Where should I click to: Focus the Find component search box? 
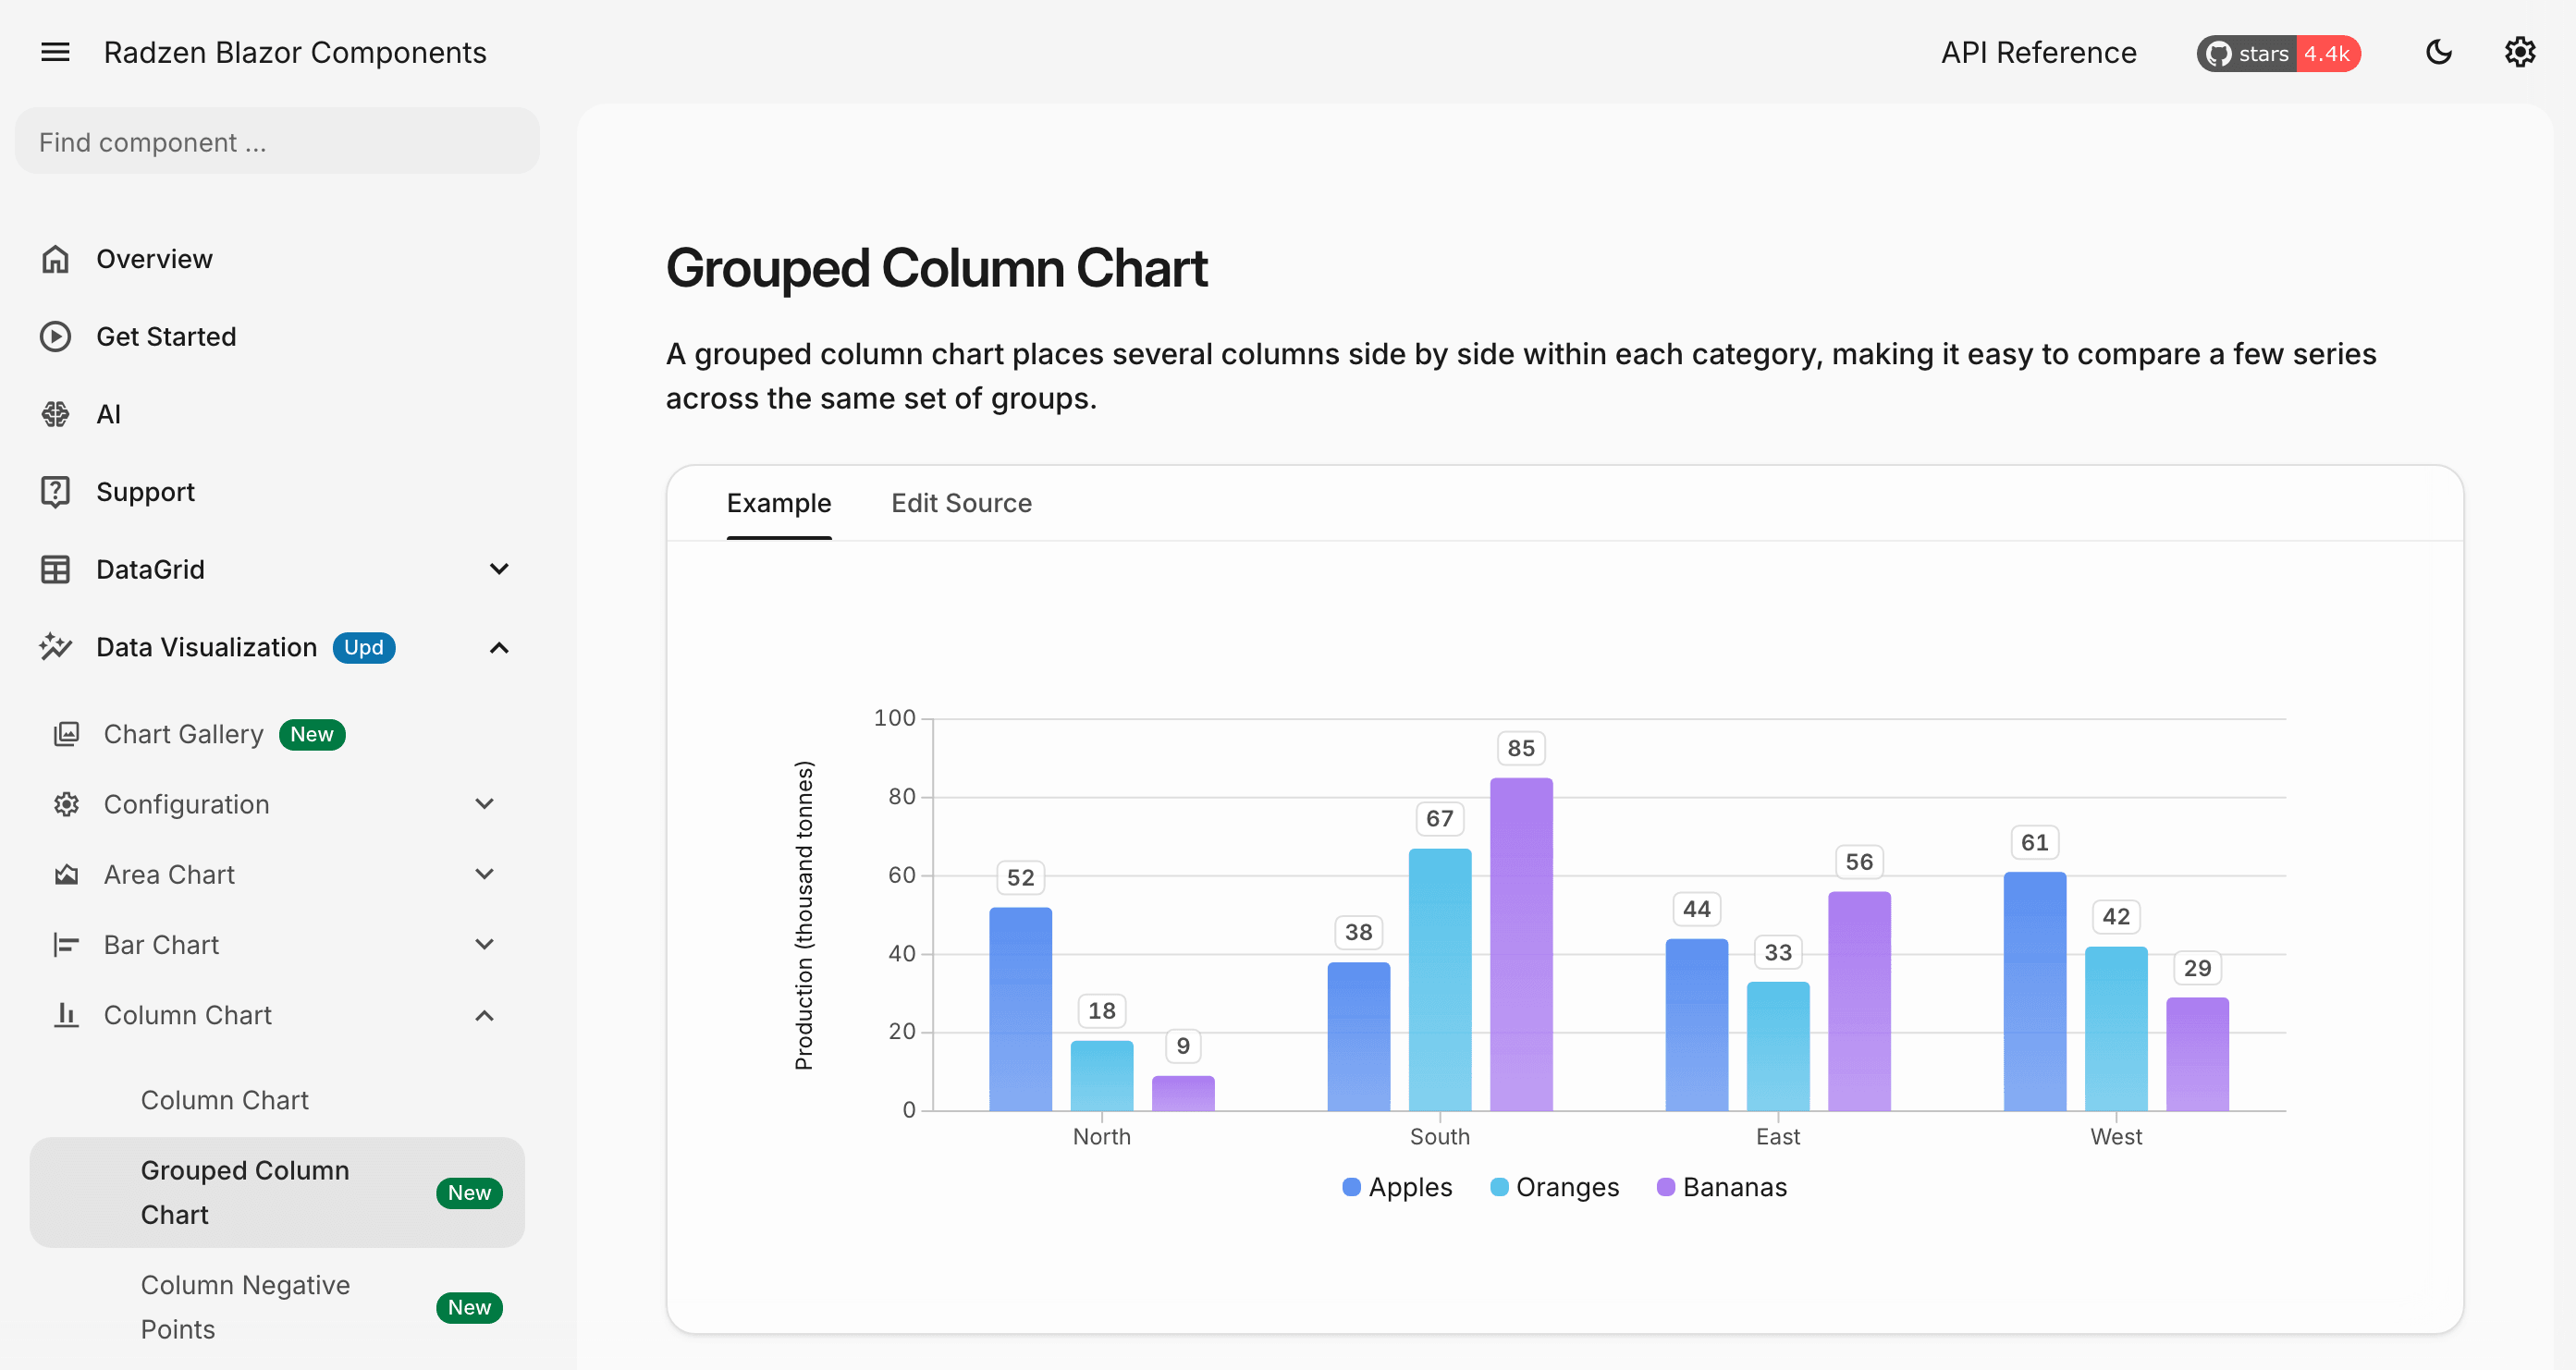277,142
